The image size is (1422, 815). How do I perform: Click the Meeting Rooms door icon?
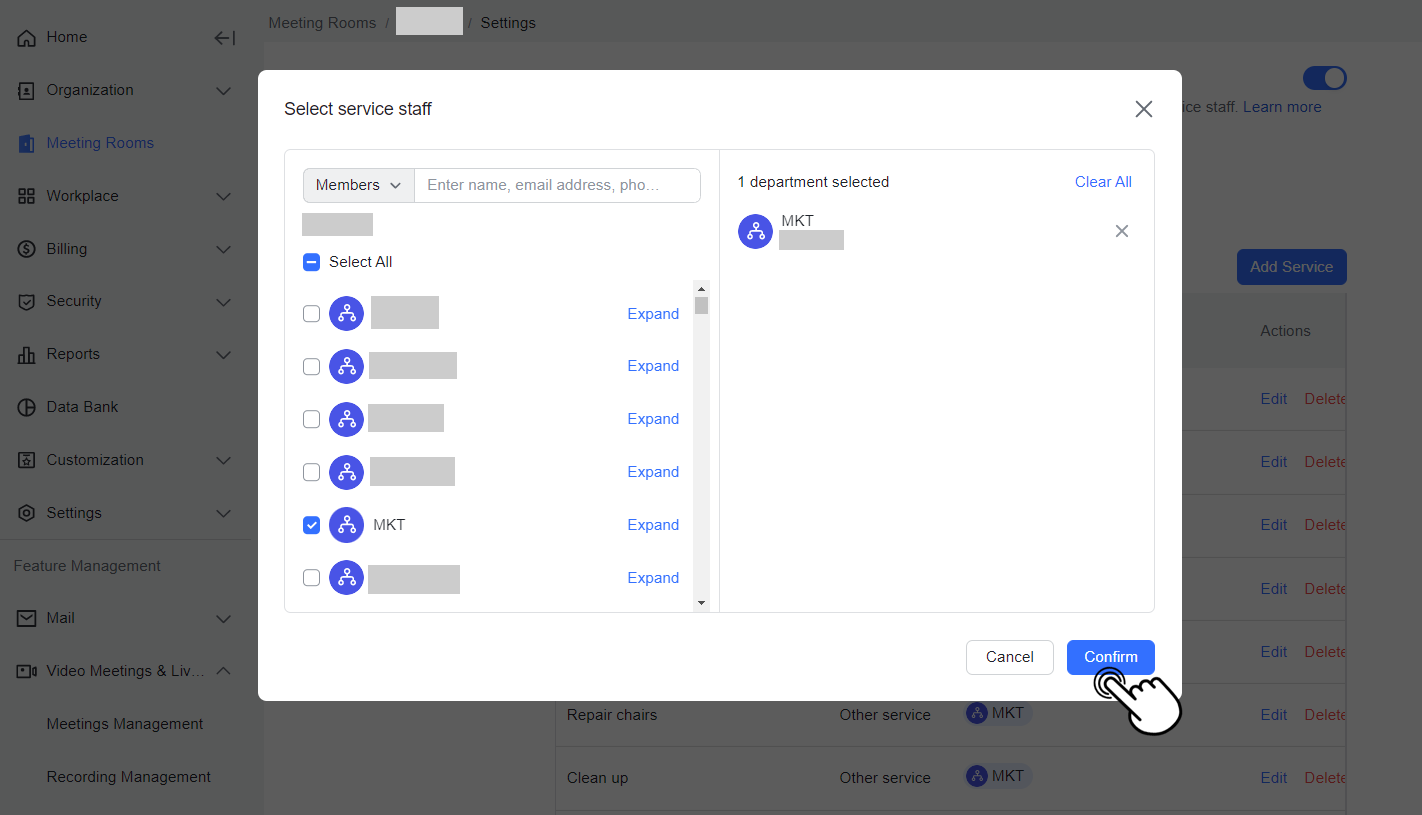coord(27,144)
